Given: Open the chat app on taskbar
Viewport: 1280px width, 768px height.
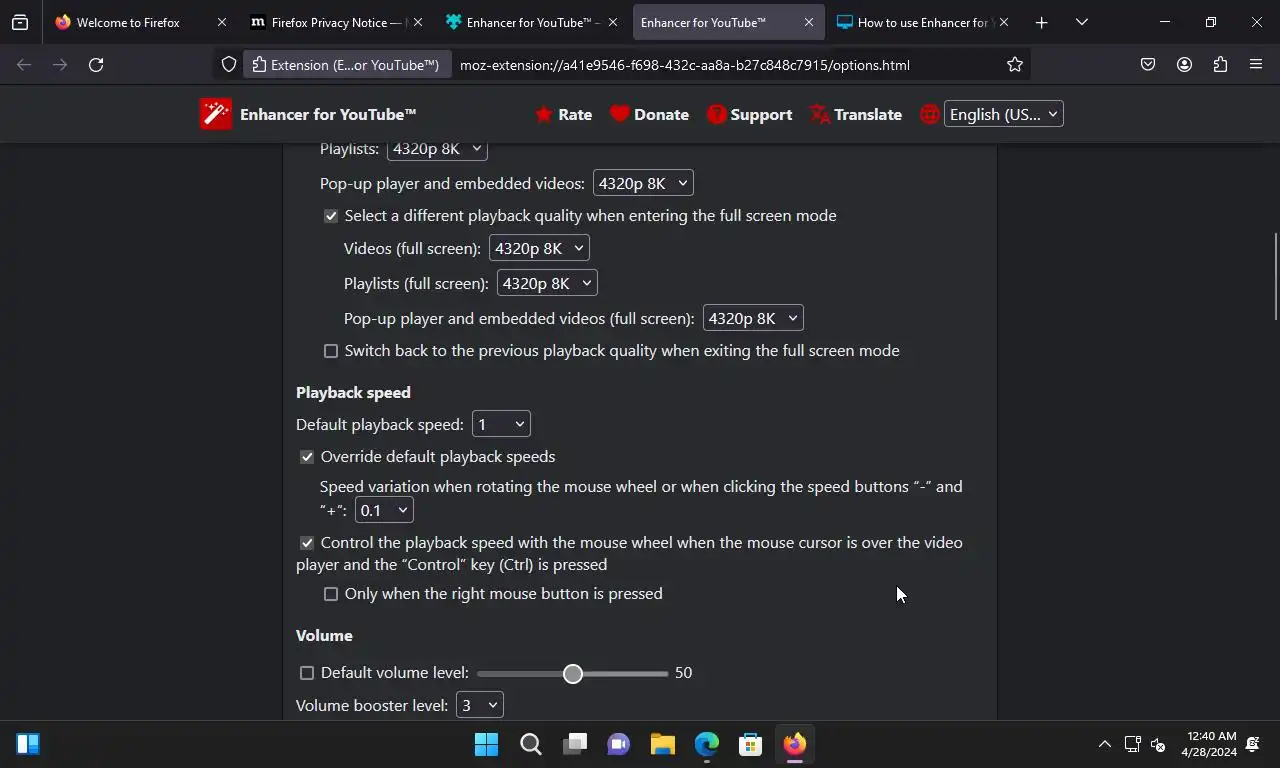Looking at the screenshot, I should [618, 744].
